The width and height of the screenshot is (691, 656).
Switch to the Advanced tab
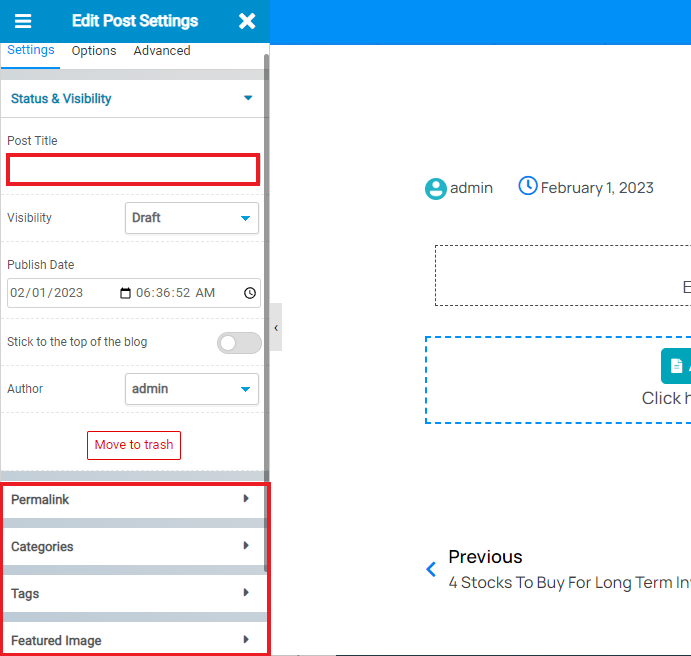162,51
